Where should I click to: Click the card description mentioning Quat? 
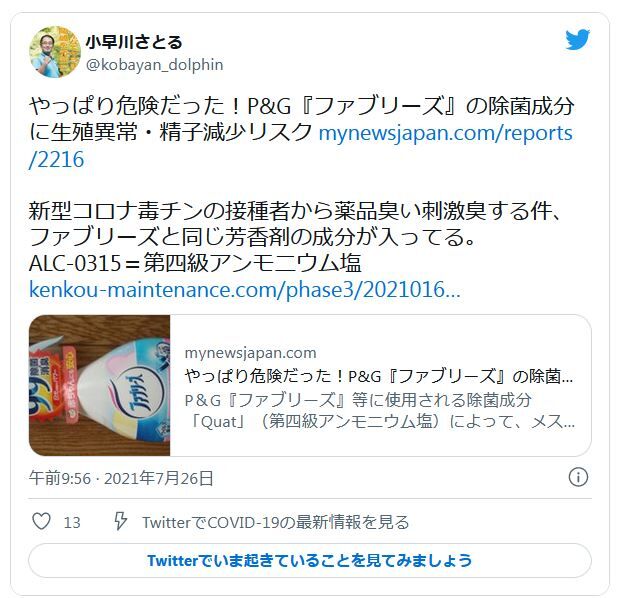[x=379, y=411]
